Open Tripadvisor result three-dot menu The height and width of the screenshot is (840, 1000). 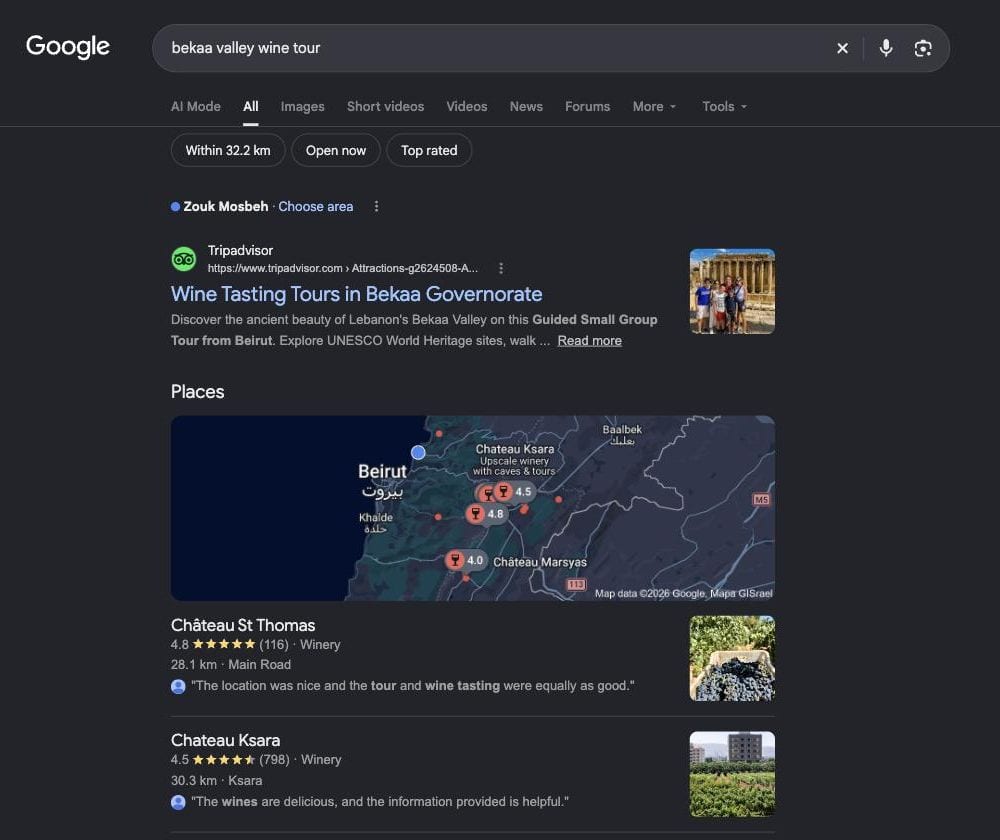[x=501, y=269]
